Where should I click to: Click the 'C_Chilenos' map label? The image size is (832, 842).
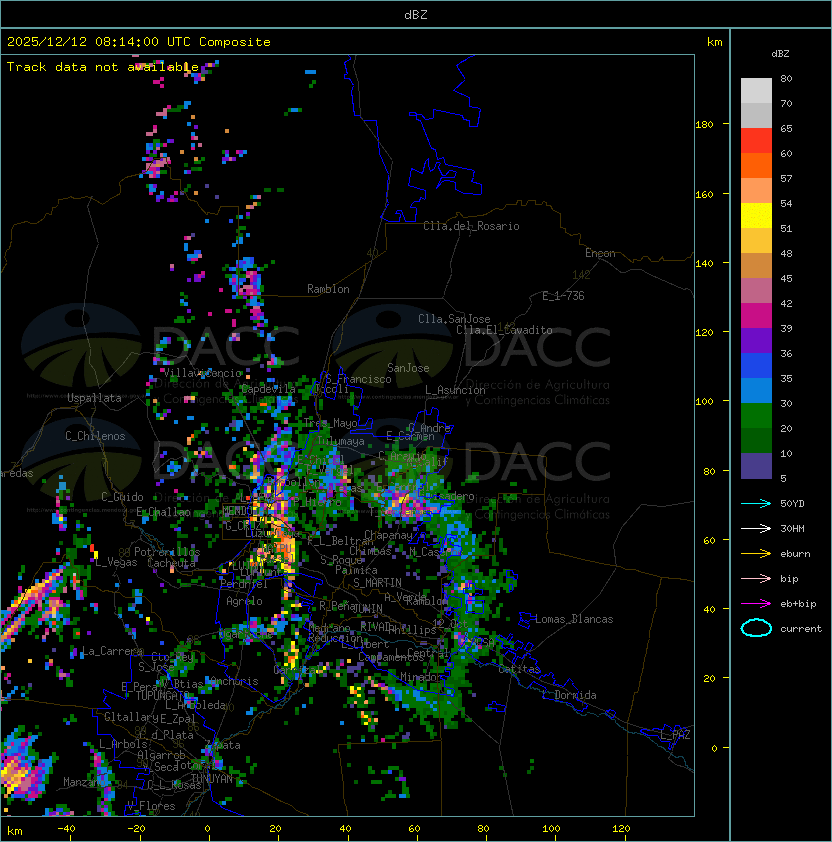point(95,436)
